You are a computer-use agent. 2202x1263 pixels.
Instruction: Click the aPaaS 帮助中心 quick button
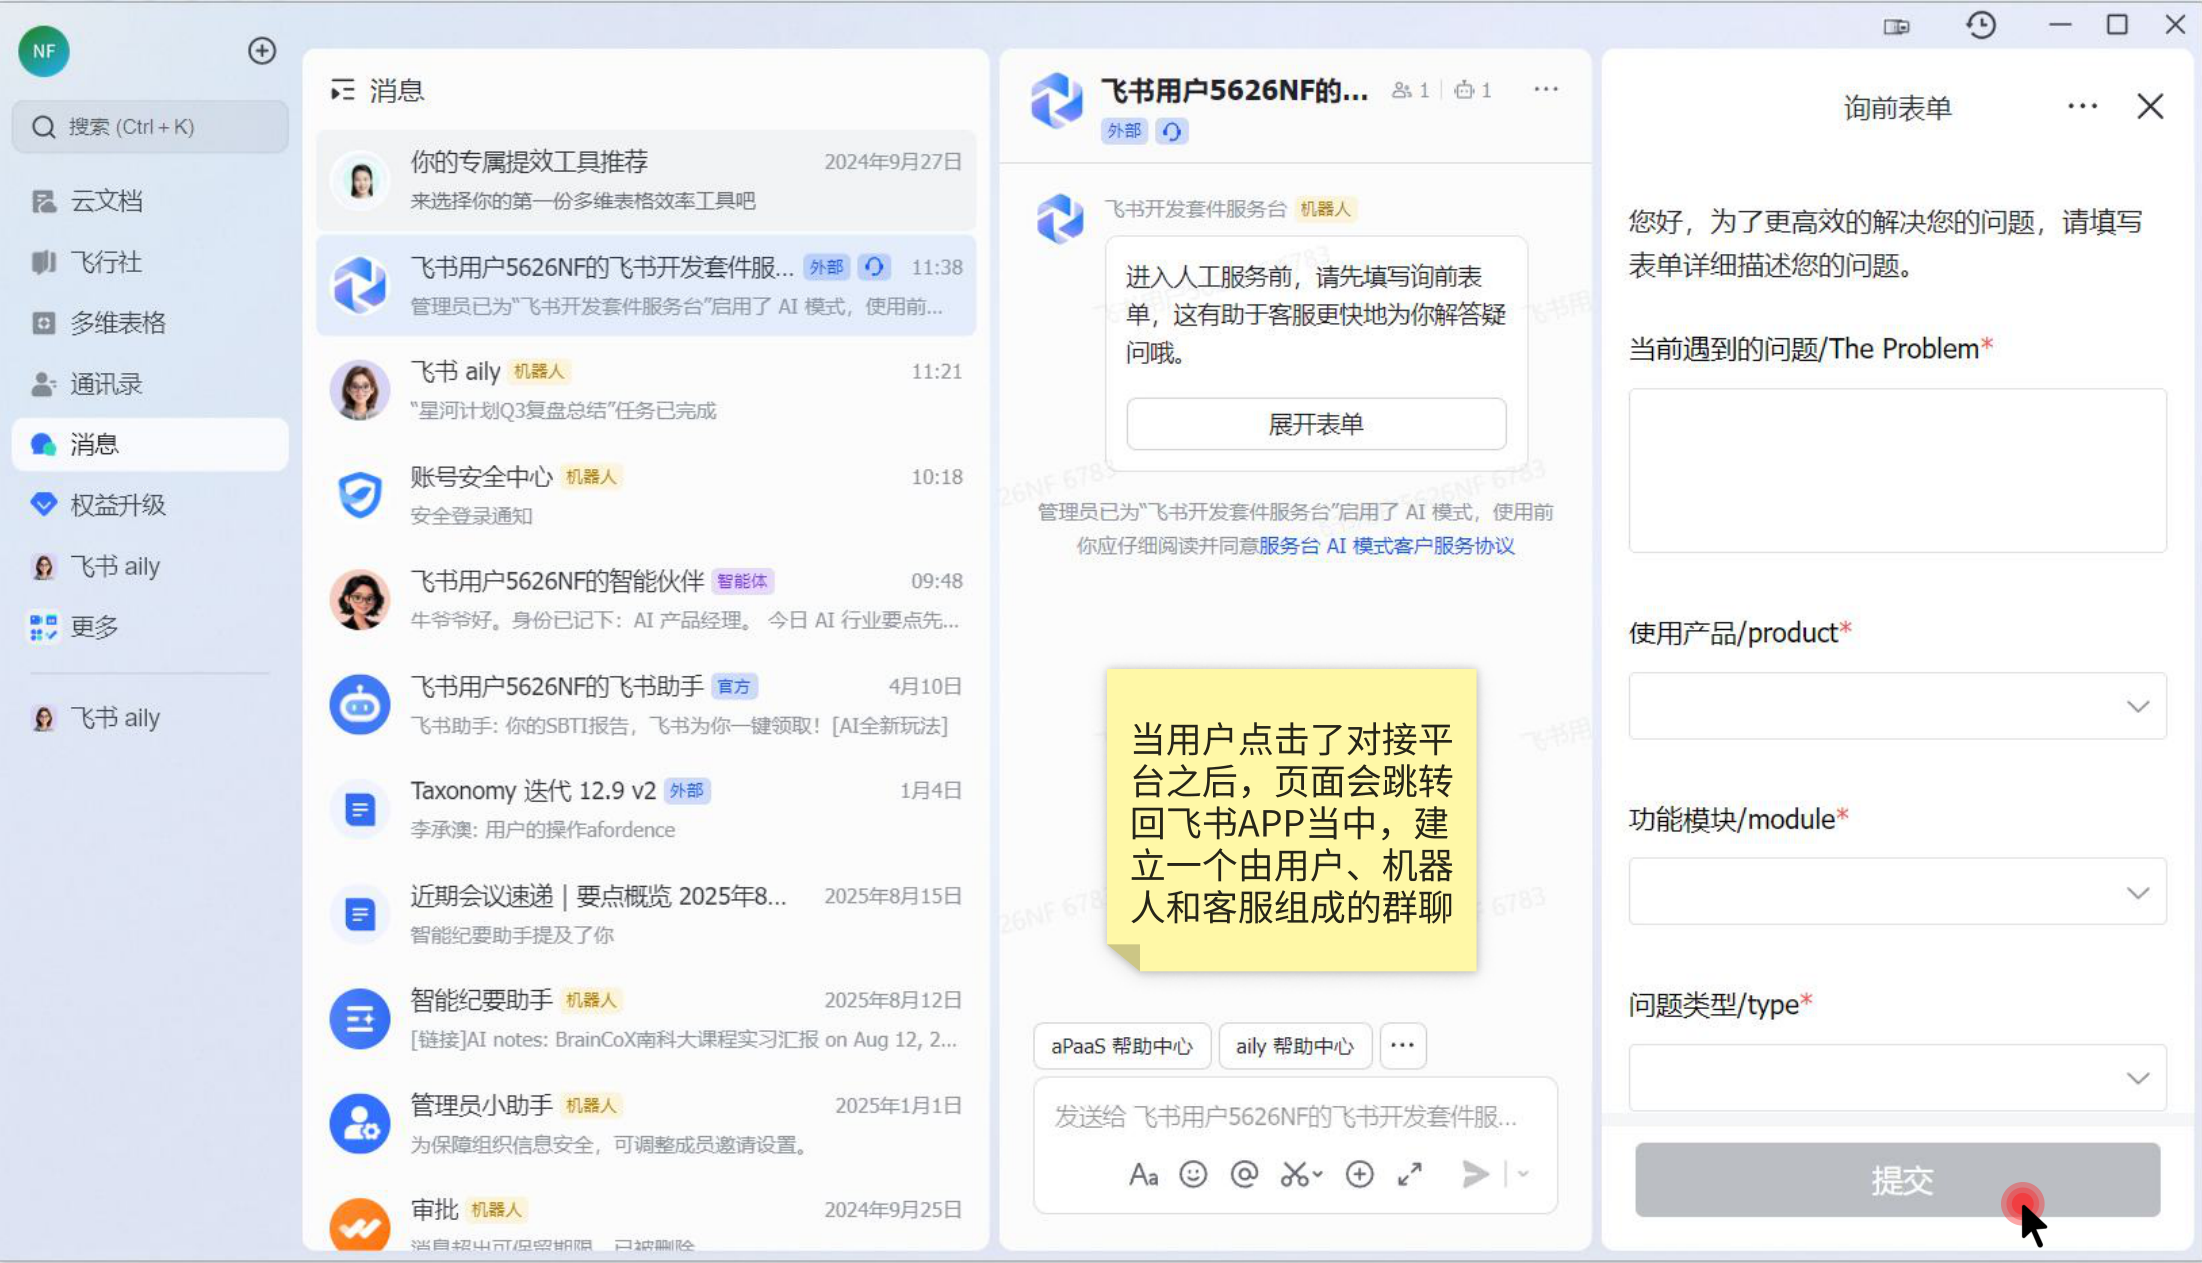(1122, 1046)
